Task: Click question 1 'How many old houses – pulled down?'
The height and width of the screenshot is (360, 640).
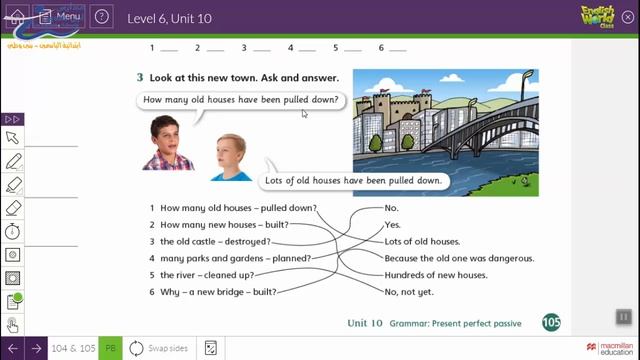Action: (x=238, y=208)
